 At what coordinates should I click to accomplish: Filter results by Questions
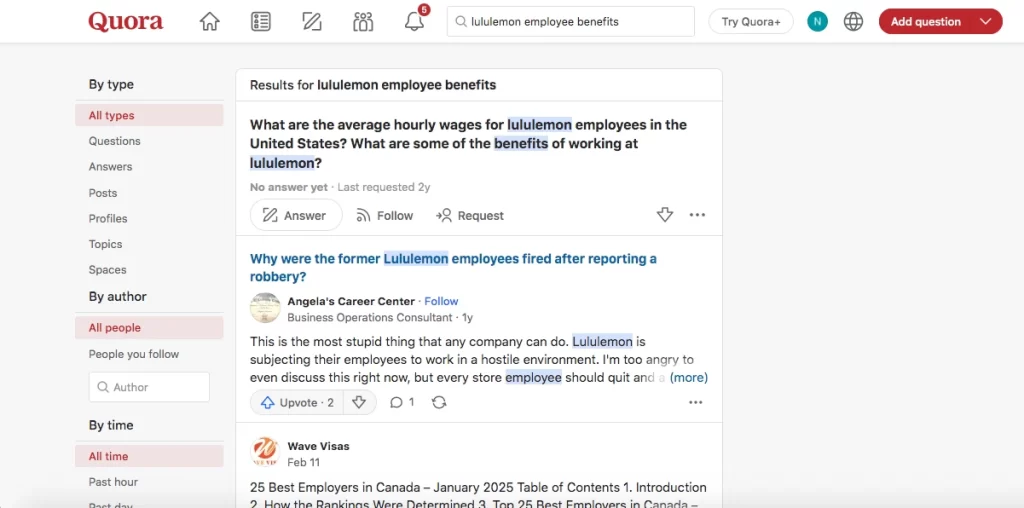(114, 141)
